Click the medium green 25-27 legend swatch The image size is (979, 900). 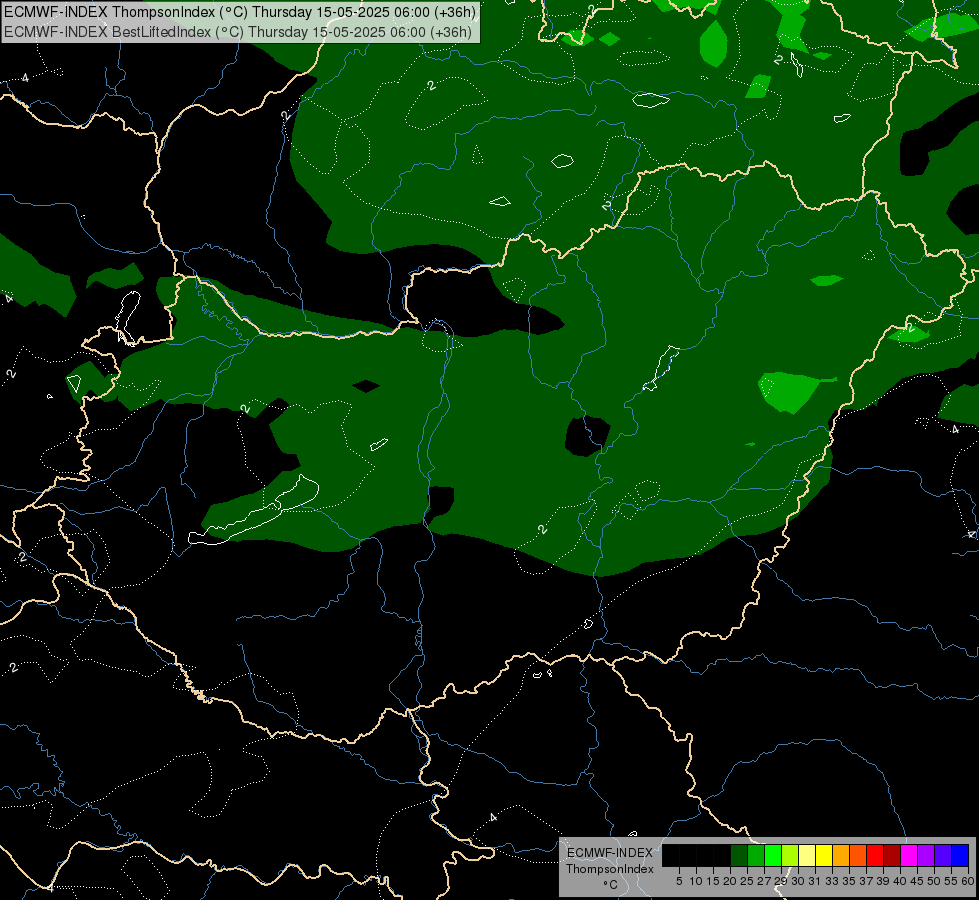click(756, 855)
